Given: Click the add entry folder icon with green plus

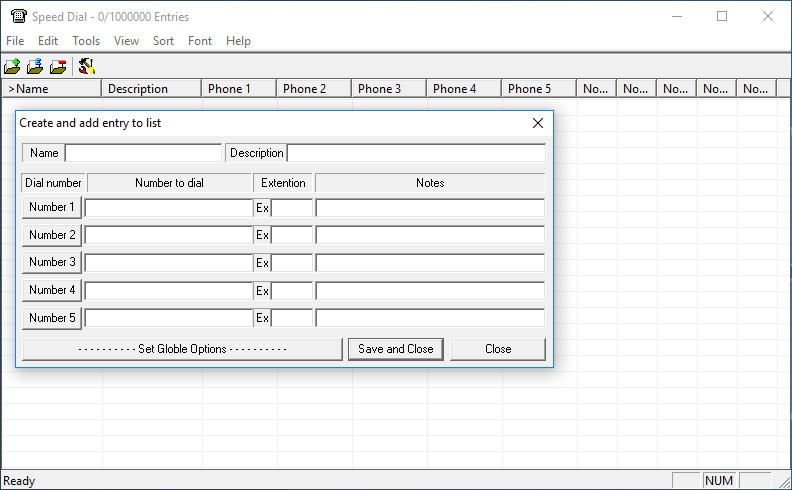Looking at the screenshot, I should (x=12, y=67).
